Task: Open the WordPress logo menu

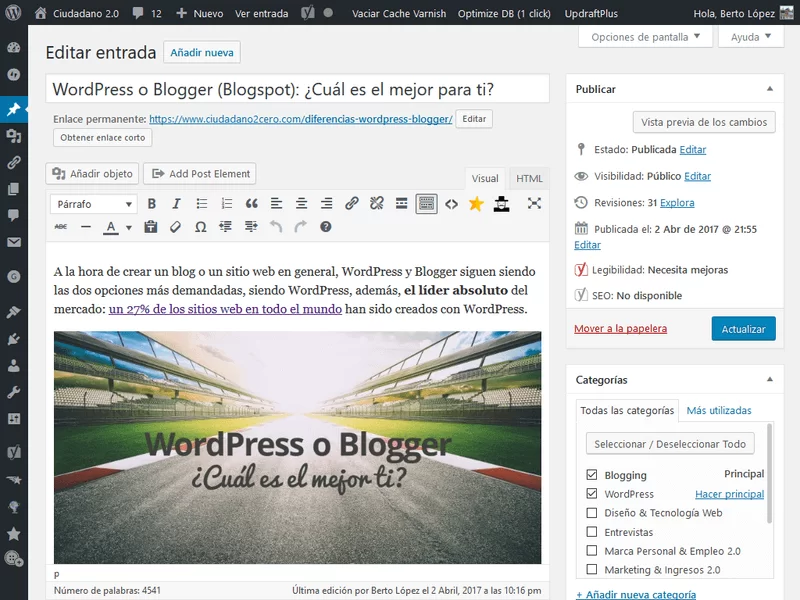Action: 13,13
